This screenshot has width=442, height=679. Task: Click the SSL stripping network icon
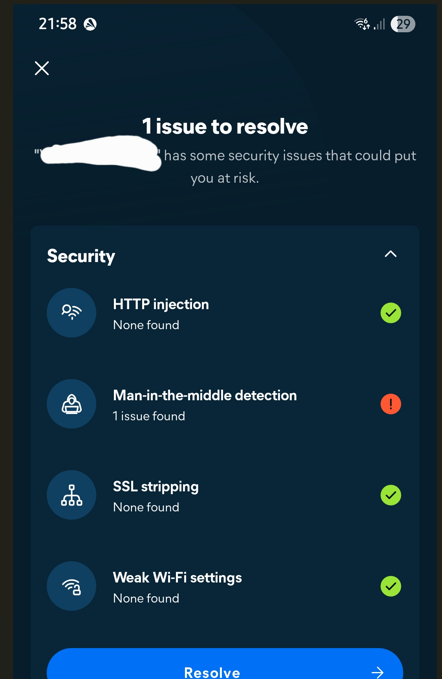click(x=71, y=495)
